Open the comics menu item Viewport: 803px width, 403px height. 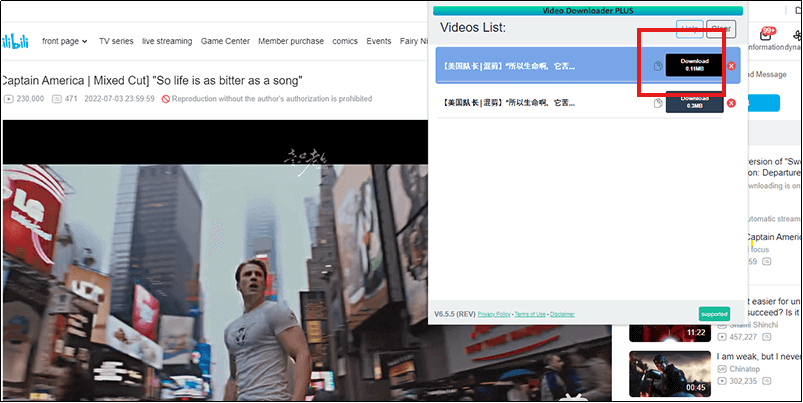(x=345, y=41)
